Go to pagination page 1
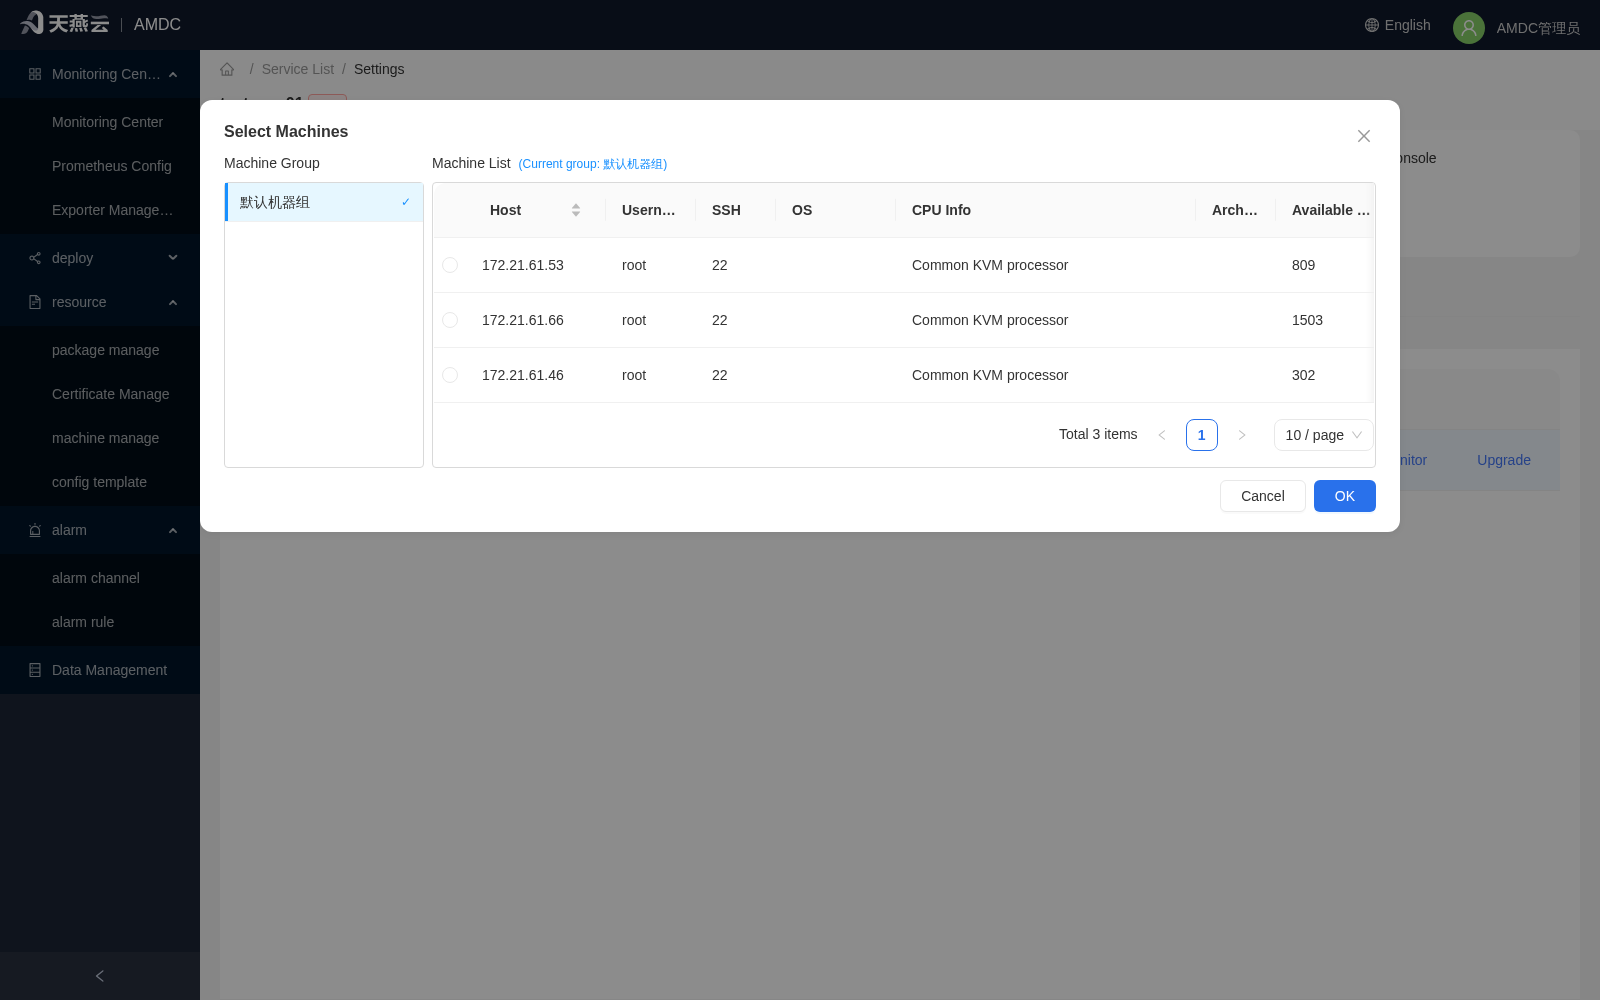The height and width of the screenshot is (1000, 1600). tap(1202, 435)
